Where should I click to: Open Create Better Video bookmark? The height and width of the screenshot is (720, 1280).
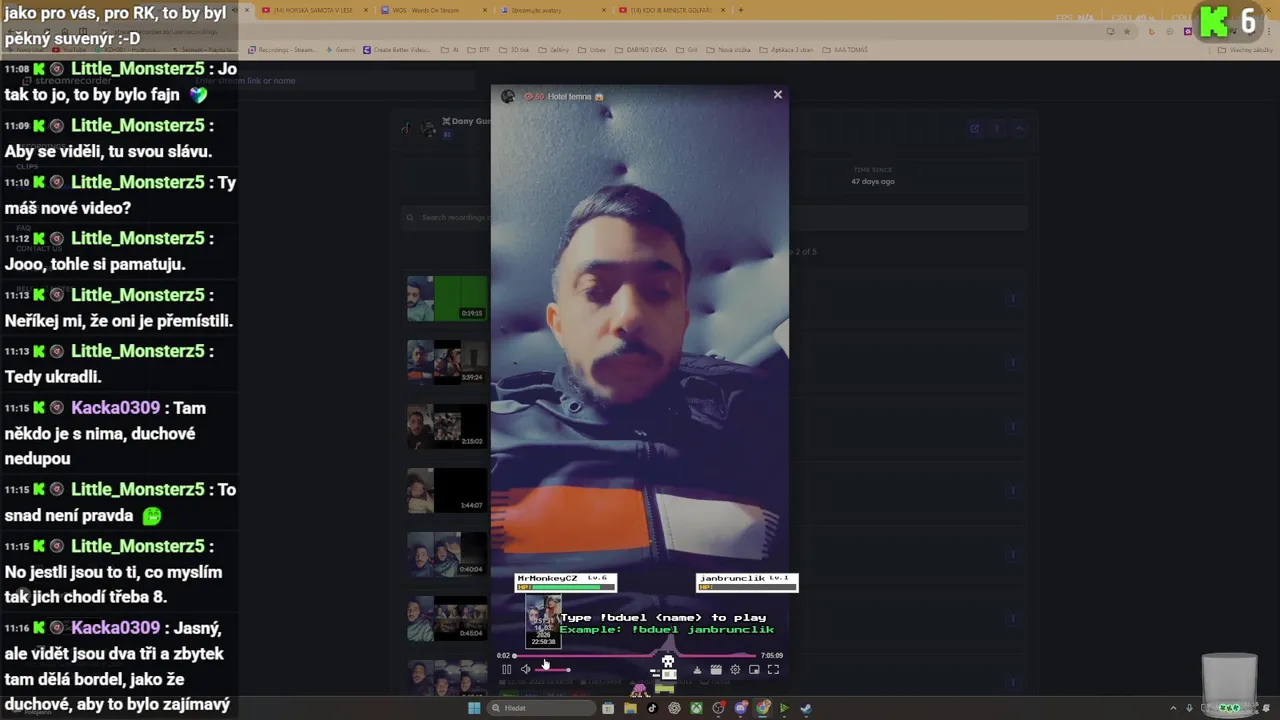397,50
